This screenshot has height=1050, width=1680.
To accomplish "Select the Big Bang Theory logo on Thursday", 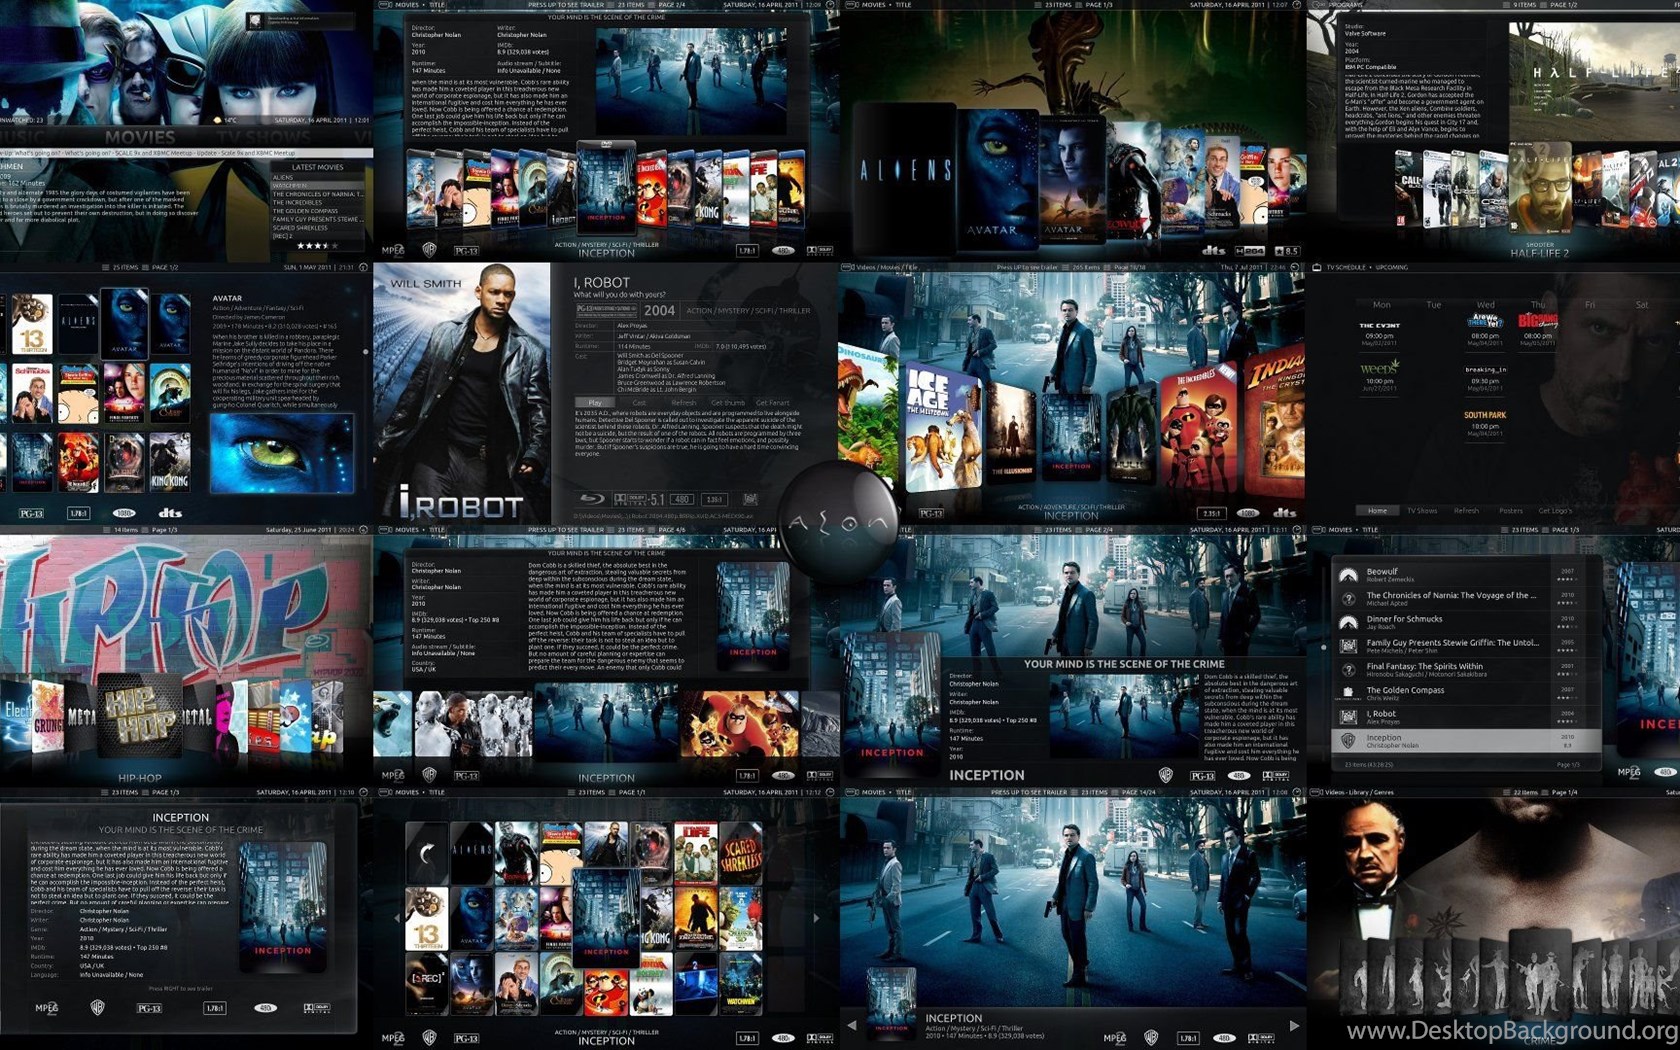I will (1538, 321).
